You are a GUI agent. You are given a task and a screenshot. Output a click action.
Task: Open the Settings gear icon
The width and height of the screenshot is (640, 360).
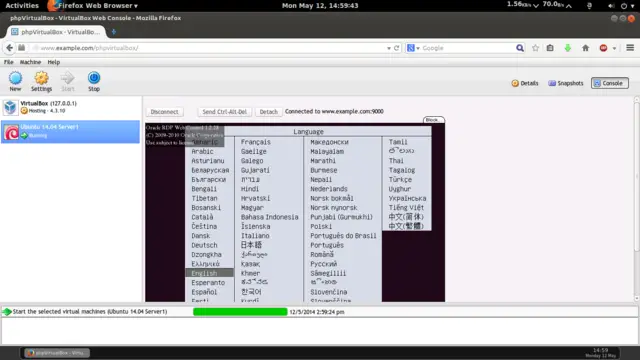(41, 78)
